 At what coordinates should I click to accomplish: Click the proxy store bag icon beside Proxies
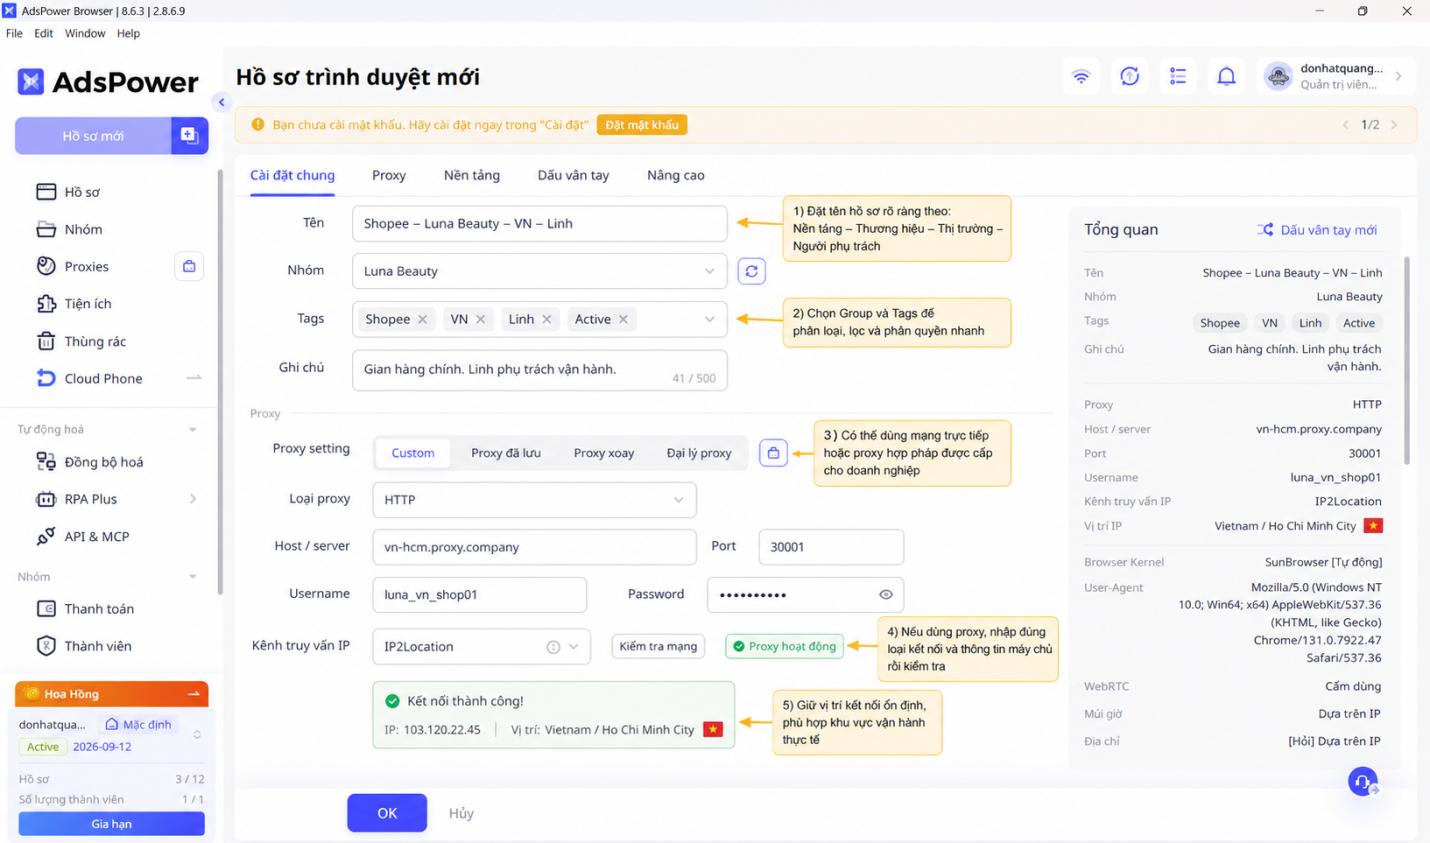(189, 266)
